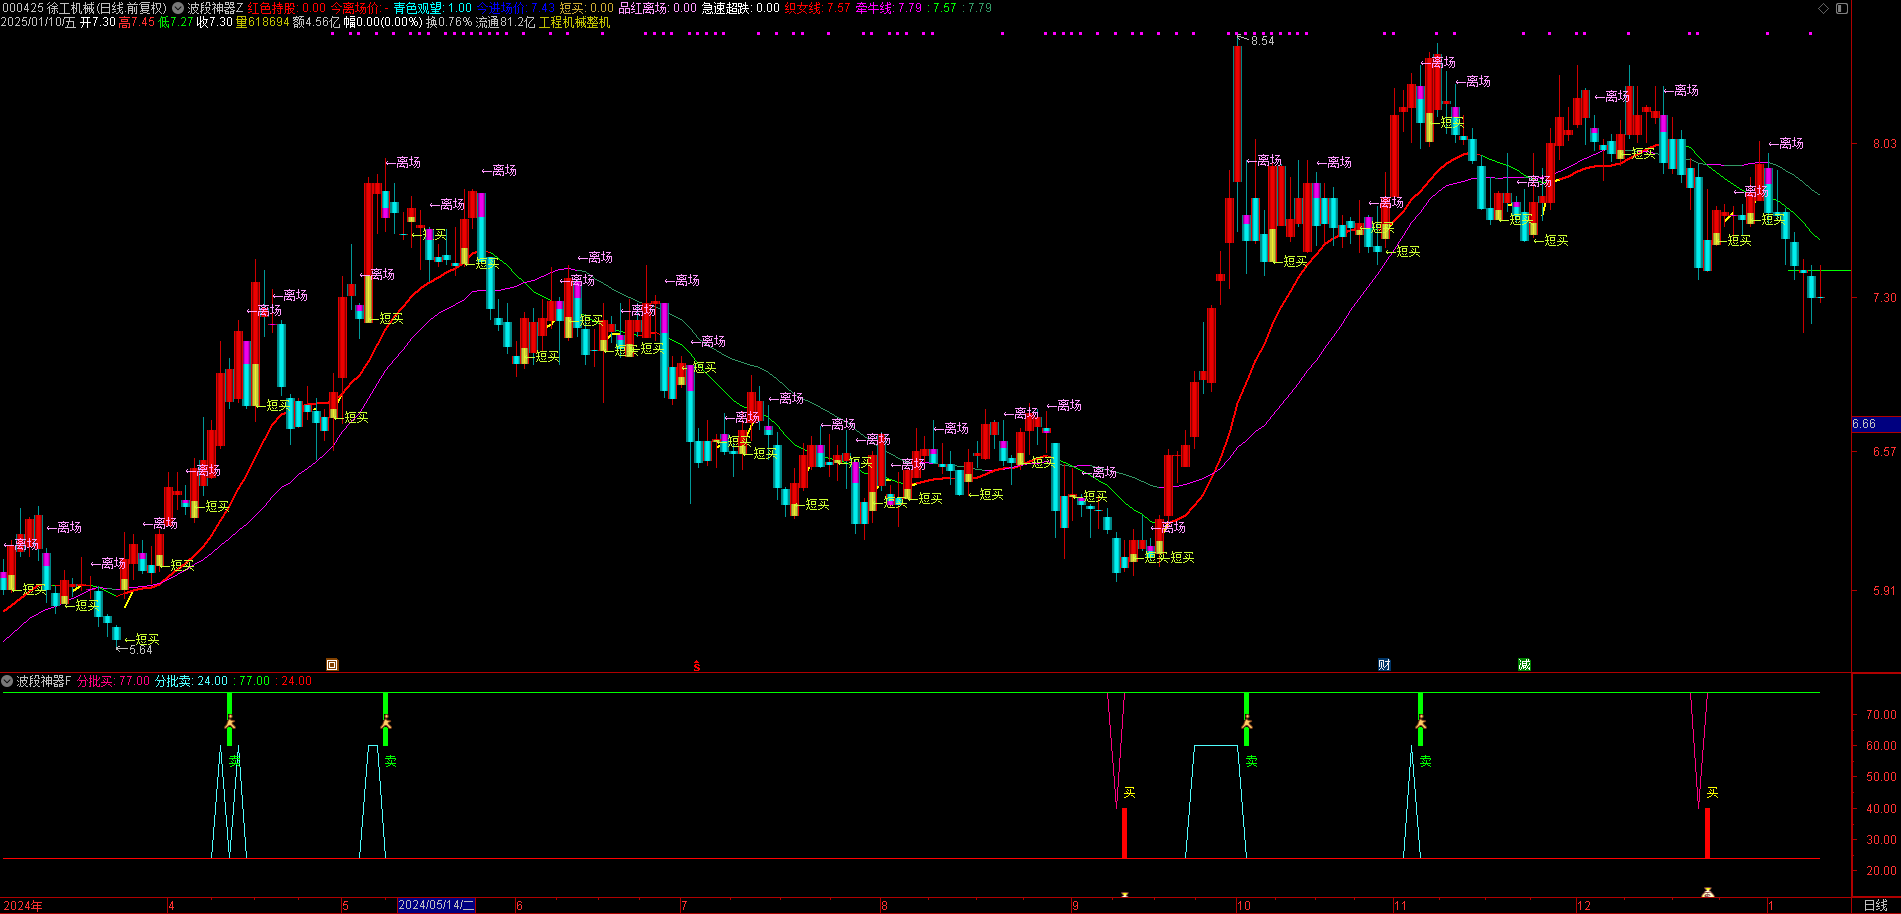
Task: Open the 财 financial report event marker
Action: 1384,664
